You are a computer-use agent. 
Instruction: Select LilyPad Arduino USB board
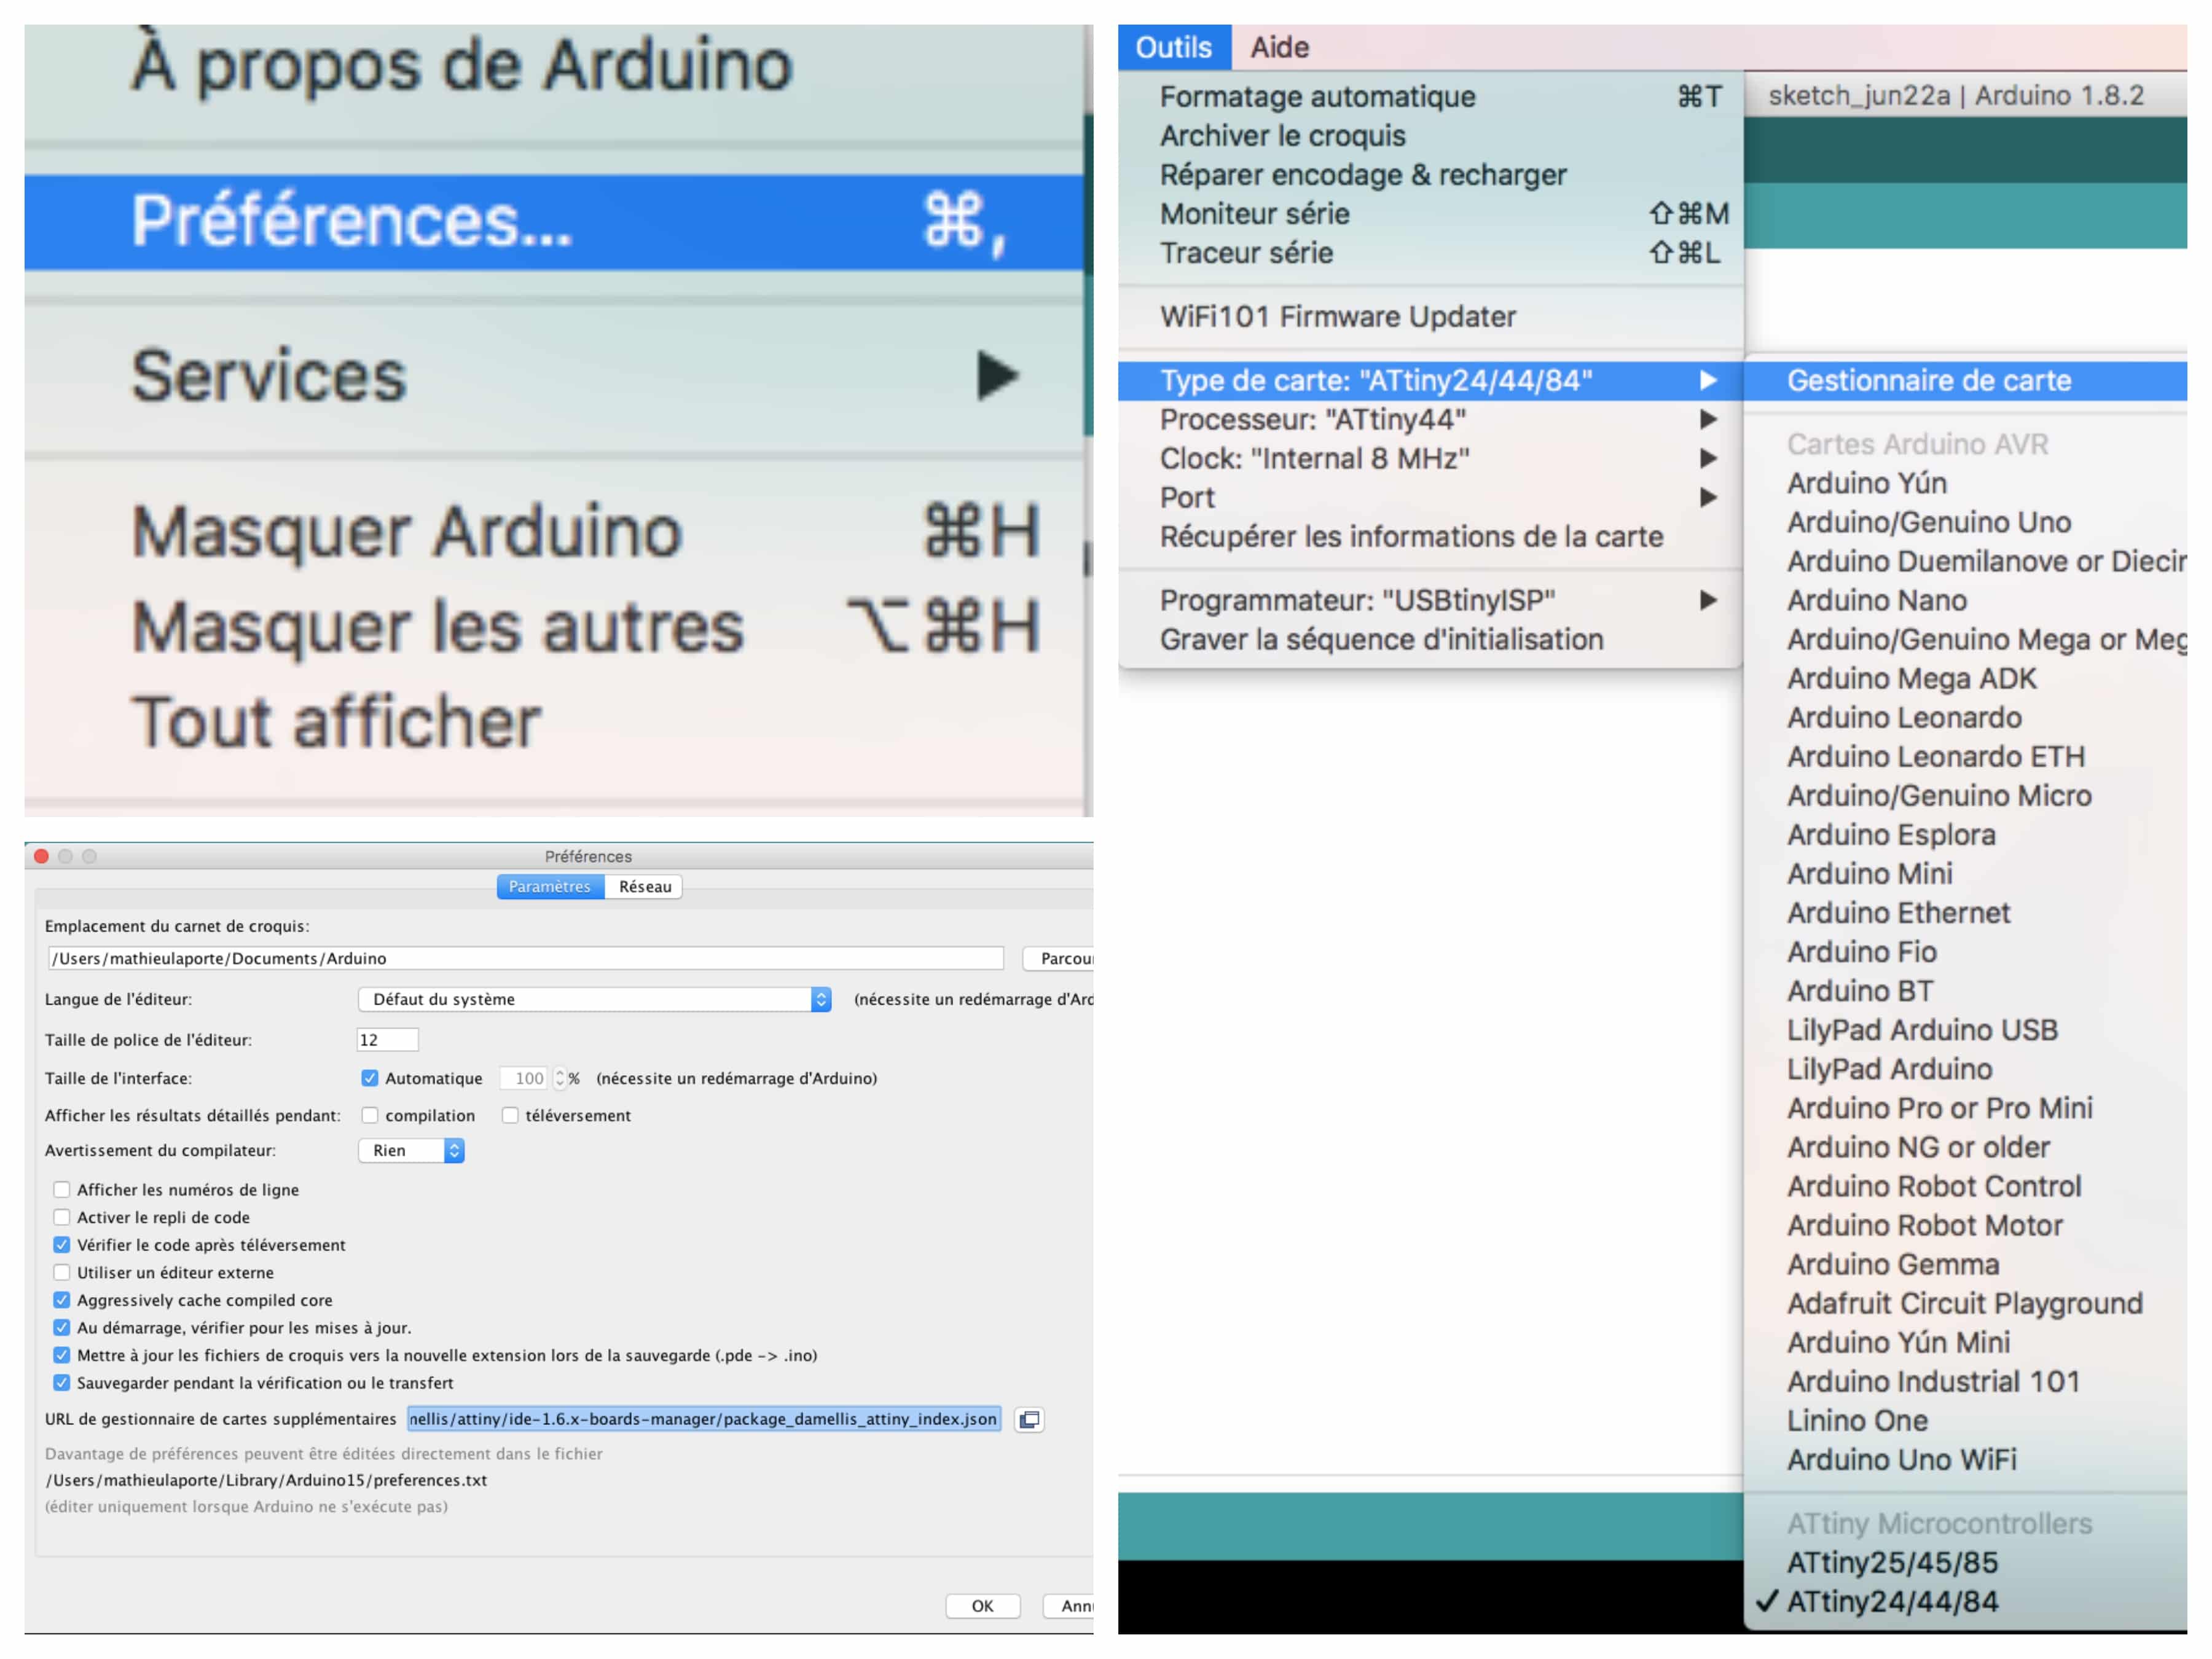[1966, 1030]
